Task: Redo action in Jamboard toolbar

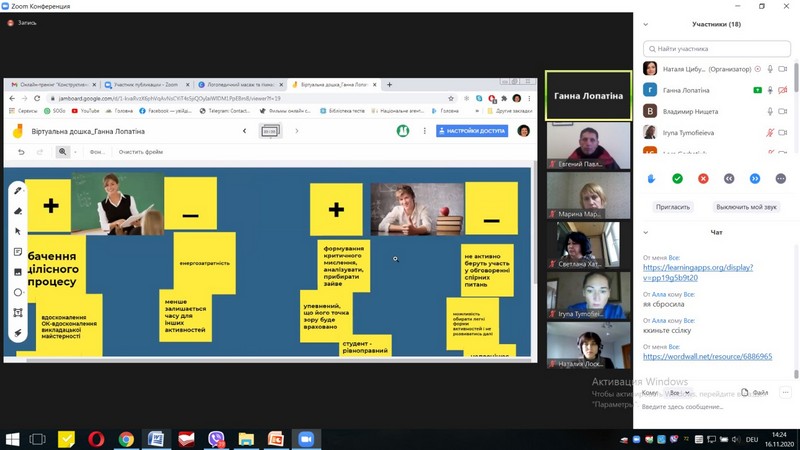Action: (40, 152)
